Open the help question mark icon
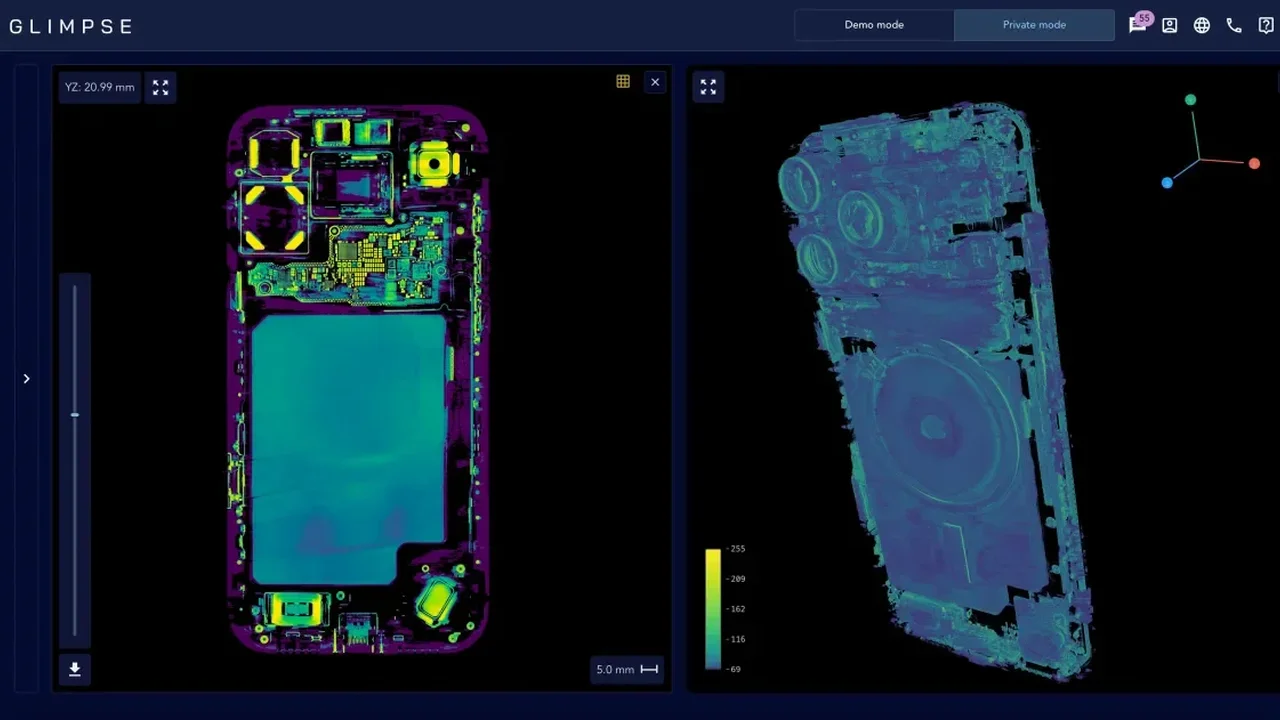Image resolution: width=1280 pixels, height=720 pixels. (x=1266, y=25)
